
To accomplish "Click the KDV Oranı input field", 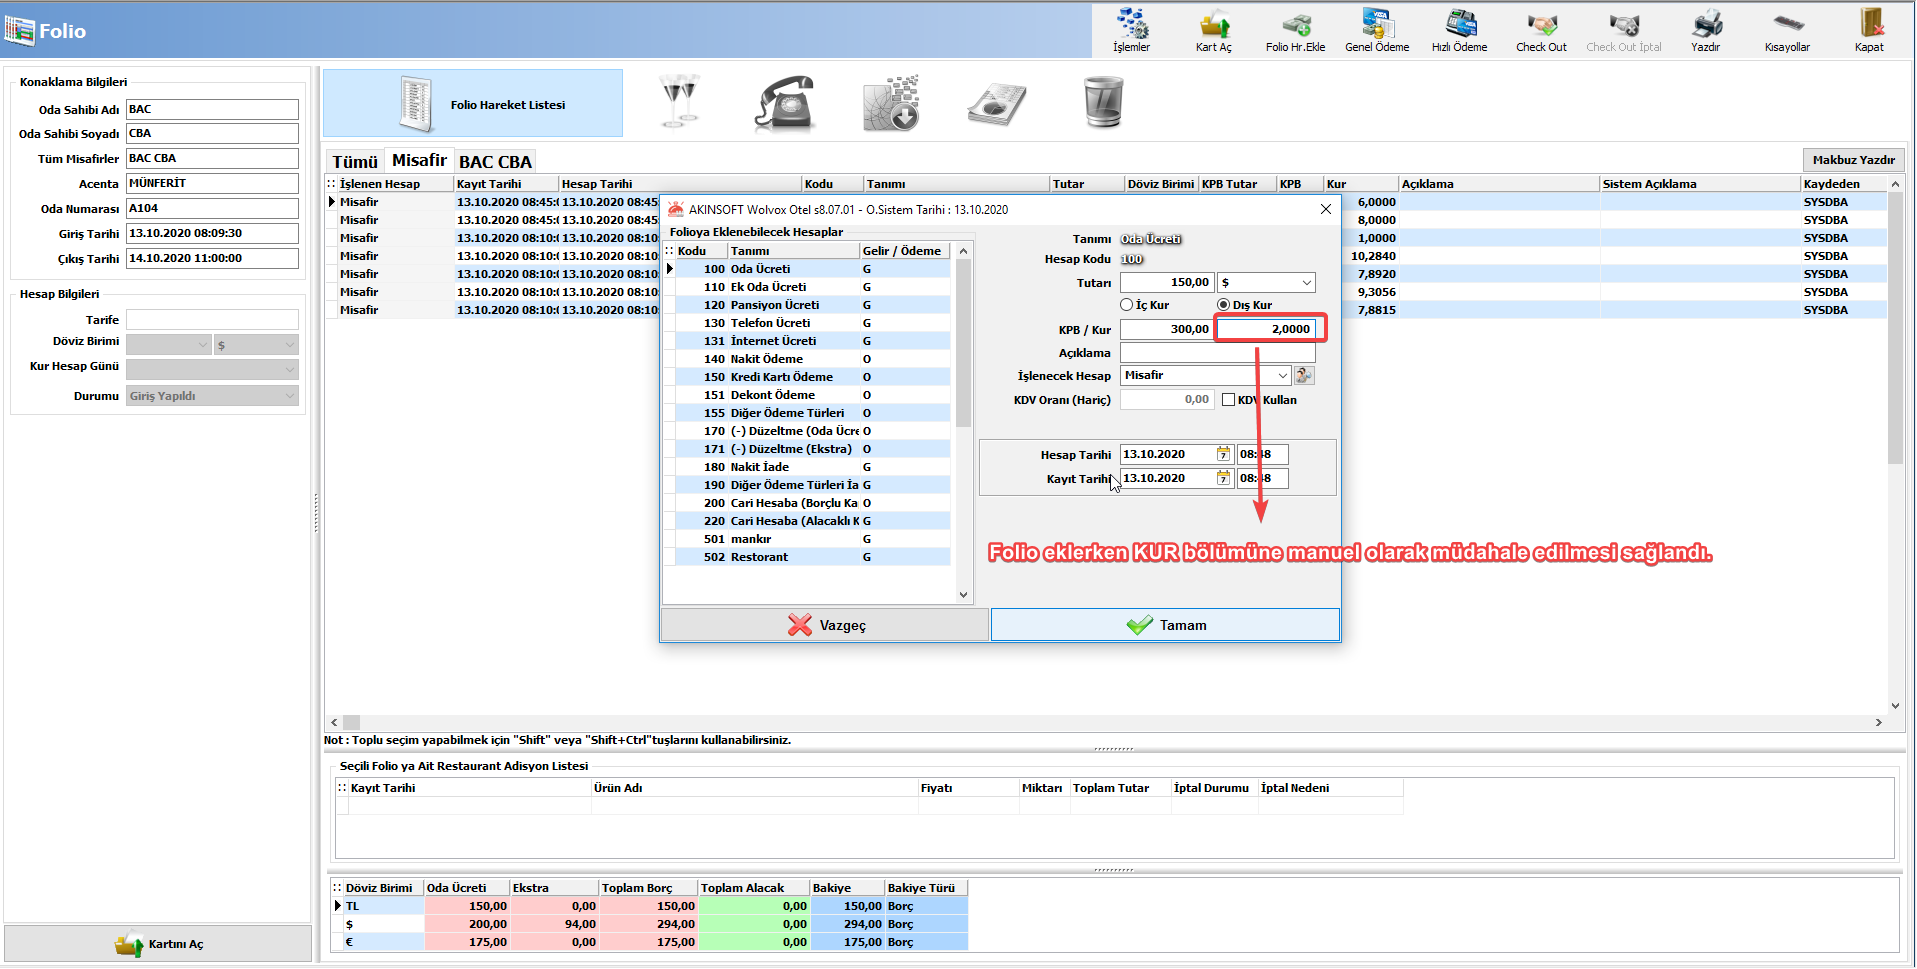I will point(1167,400).
